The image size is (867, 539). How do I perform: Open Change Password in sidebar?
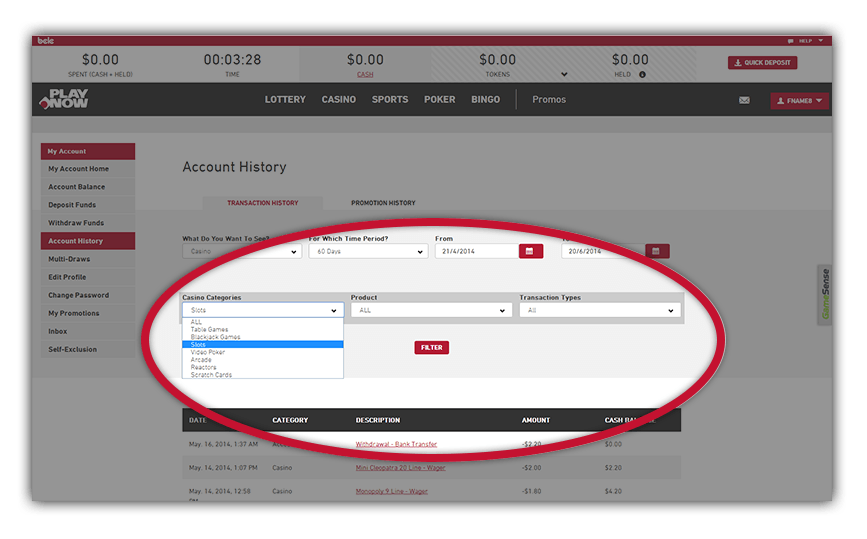(x=88, y=295)
